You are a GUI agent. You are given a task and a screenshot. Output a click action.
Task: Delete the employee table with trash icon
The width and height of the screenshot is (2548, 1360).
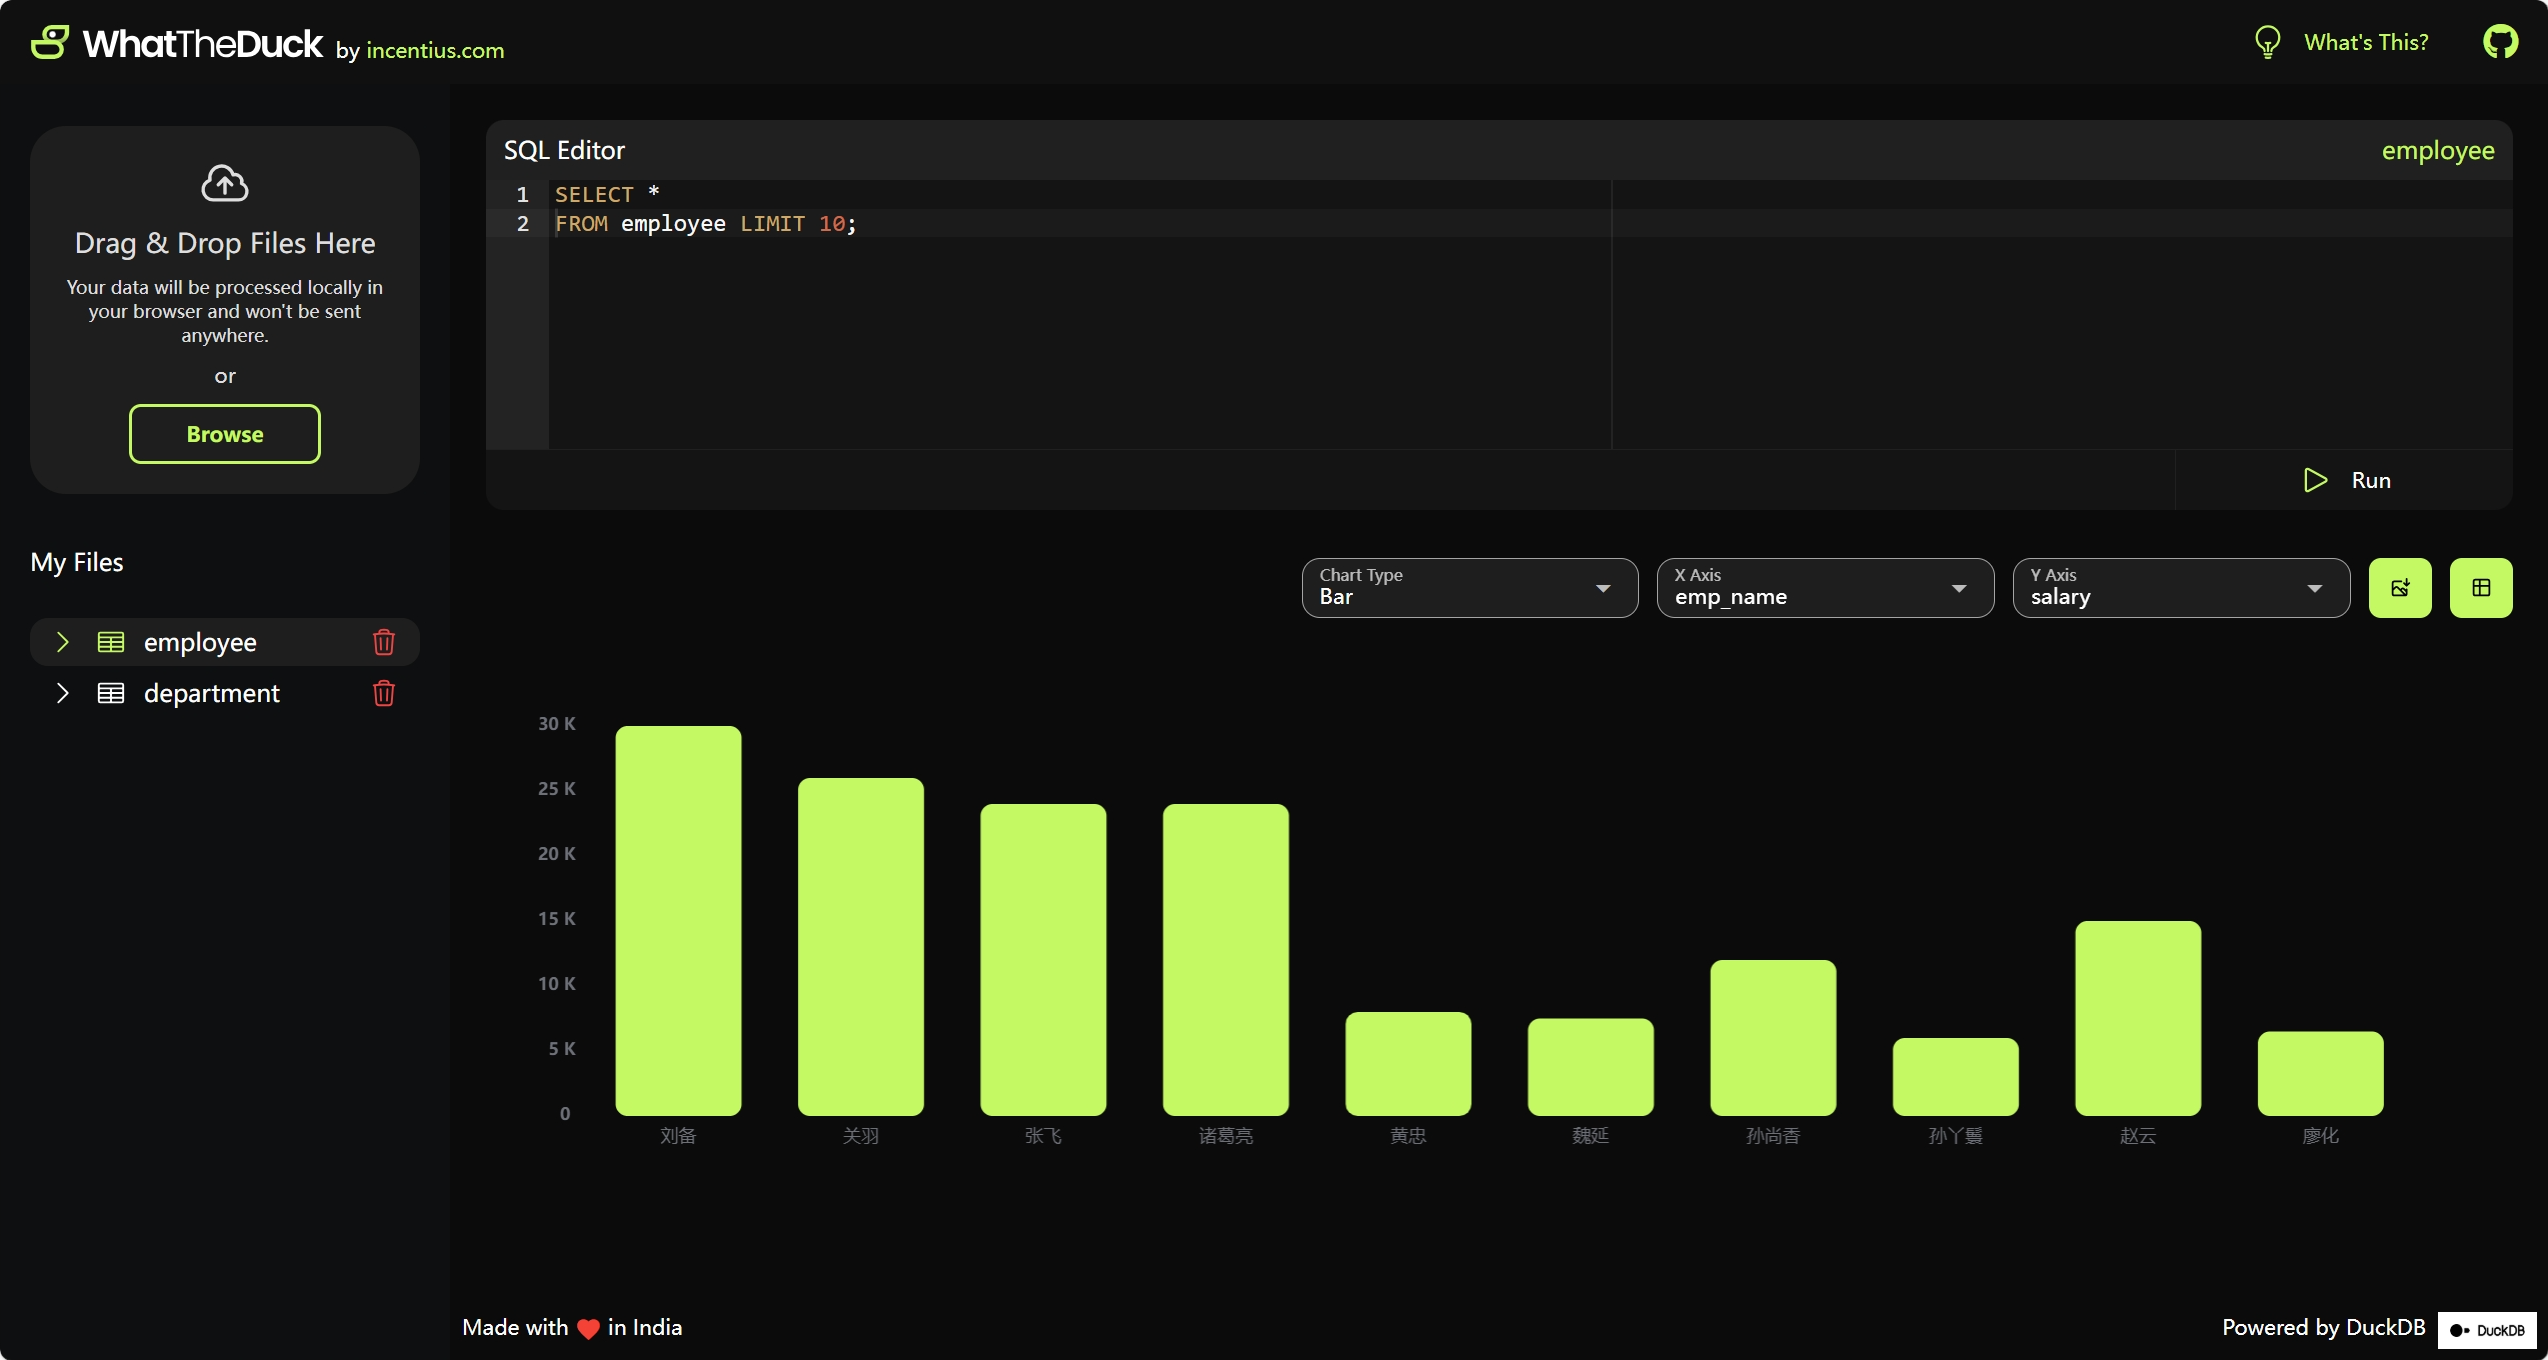384,642
